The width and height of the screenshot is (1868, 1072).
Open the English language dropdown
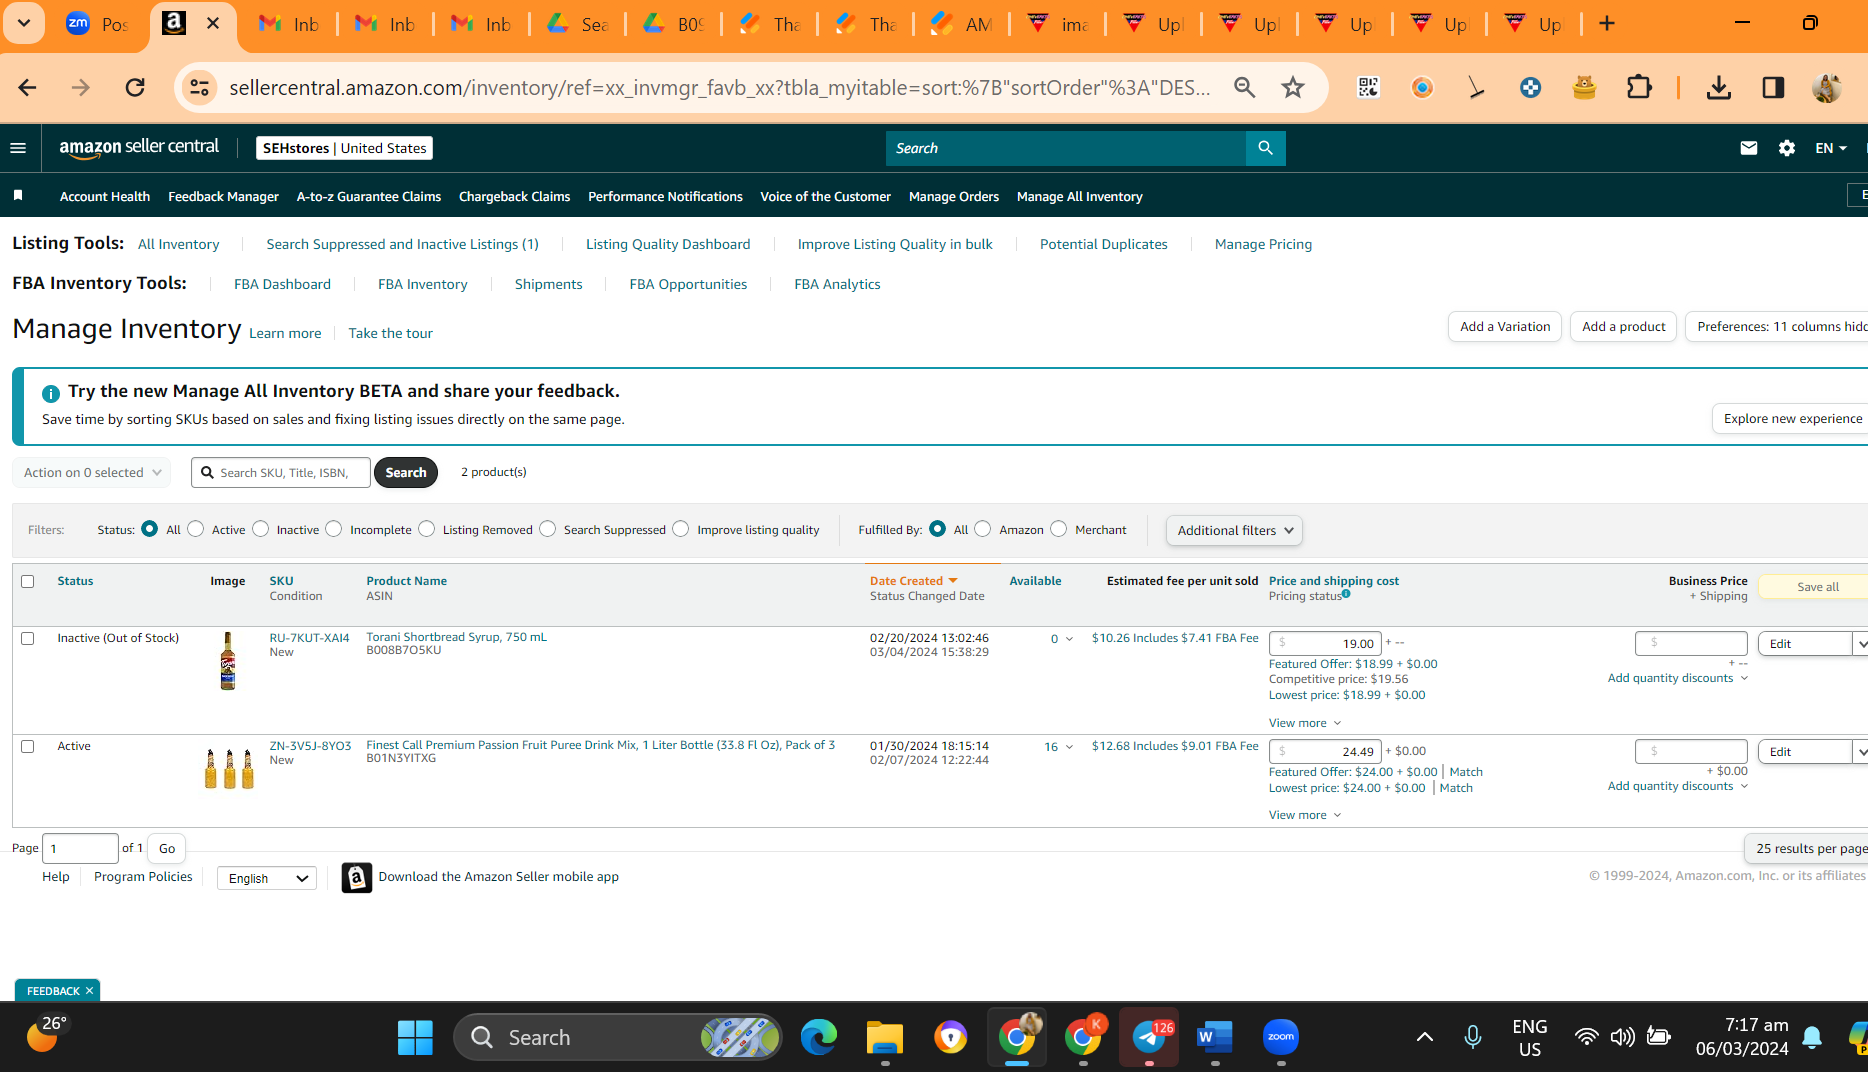(267, 878)
